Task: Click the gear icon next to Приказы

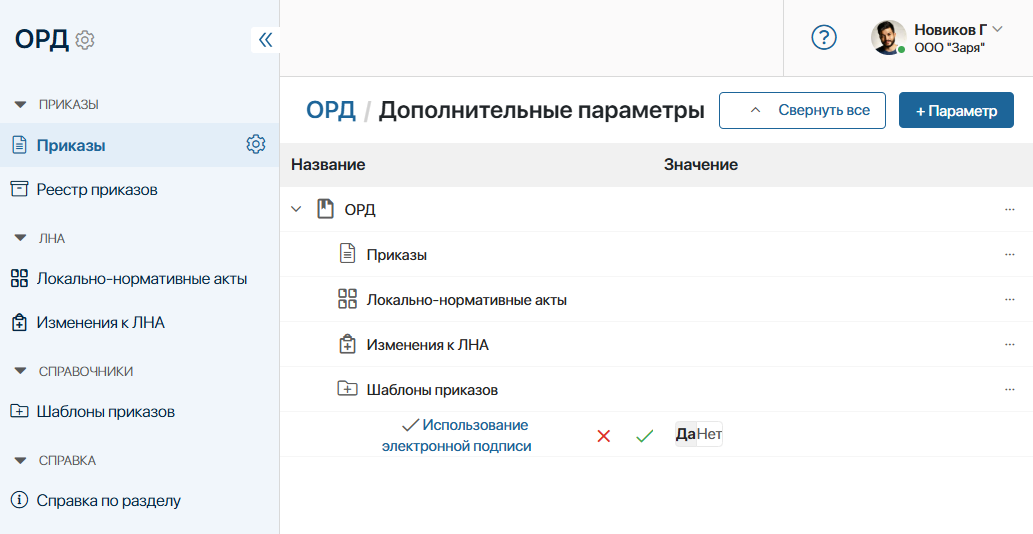Action: pyautogui.click(x=256, y=144)
